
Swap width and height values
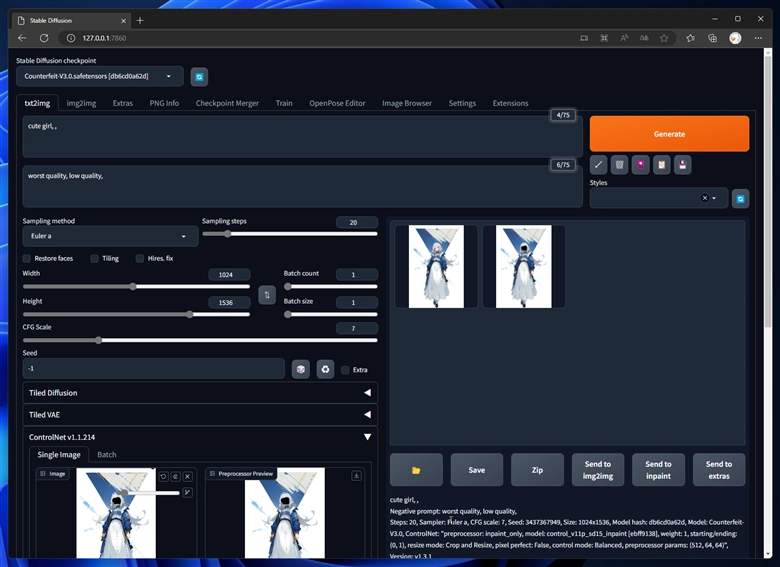[x=267, y=294]
